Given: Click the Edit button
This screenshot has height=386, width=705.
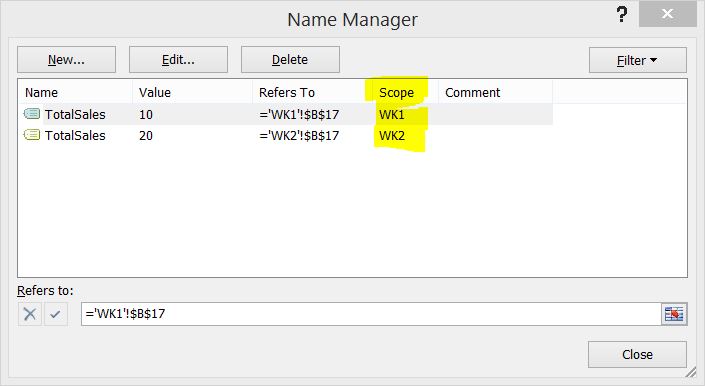Looking at the screenshot, I should coord(178,60).
